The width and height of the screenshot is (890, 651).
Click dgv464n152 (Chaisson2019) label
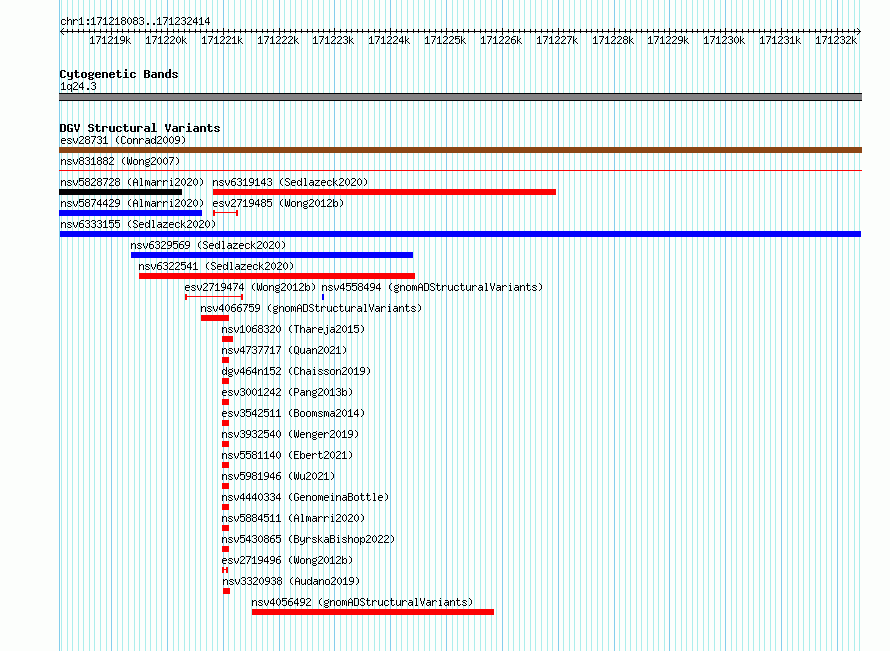(x=296, y=371)
